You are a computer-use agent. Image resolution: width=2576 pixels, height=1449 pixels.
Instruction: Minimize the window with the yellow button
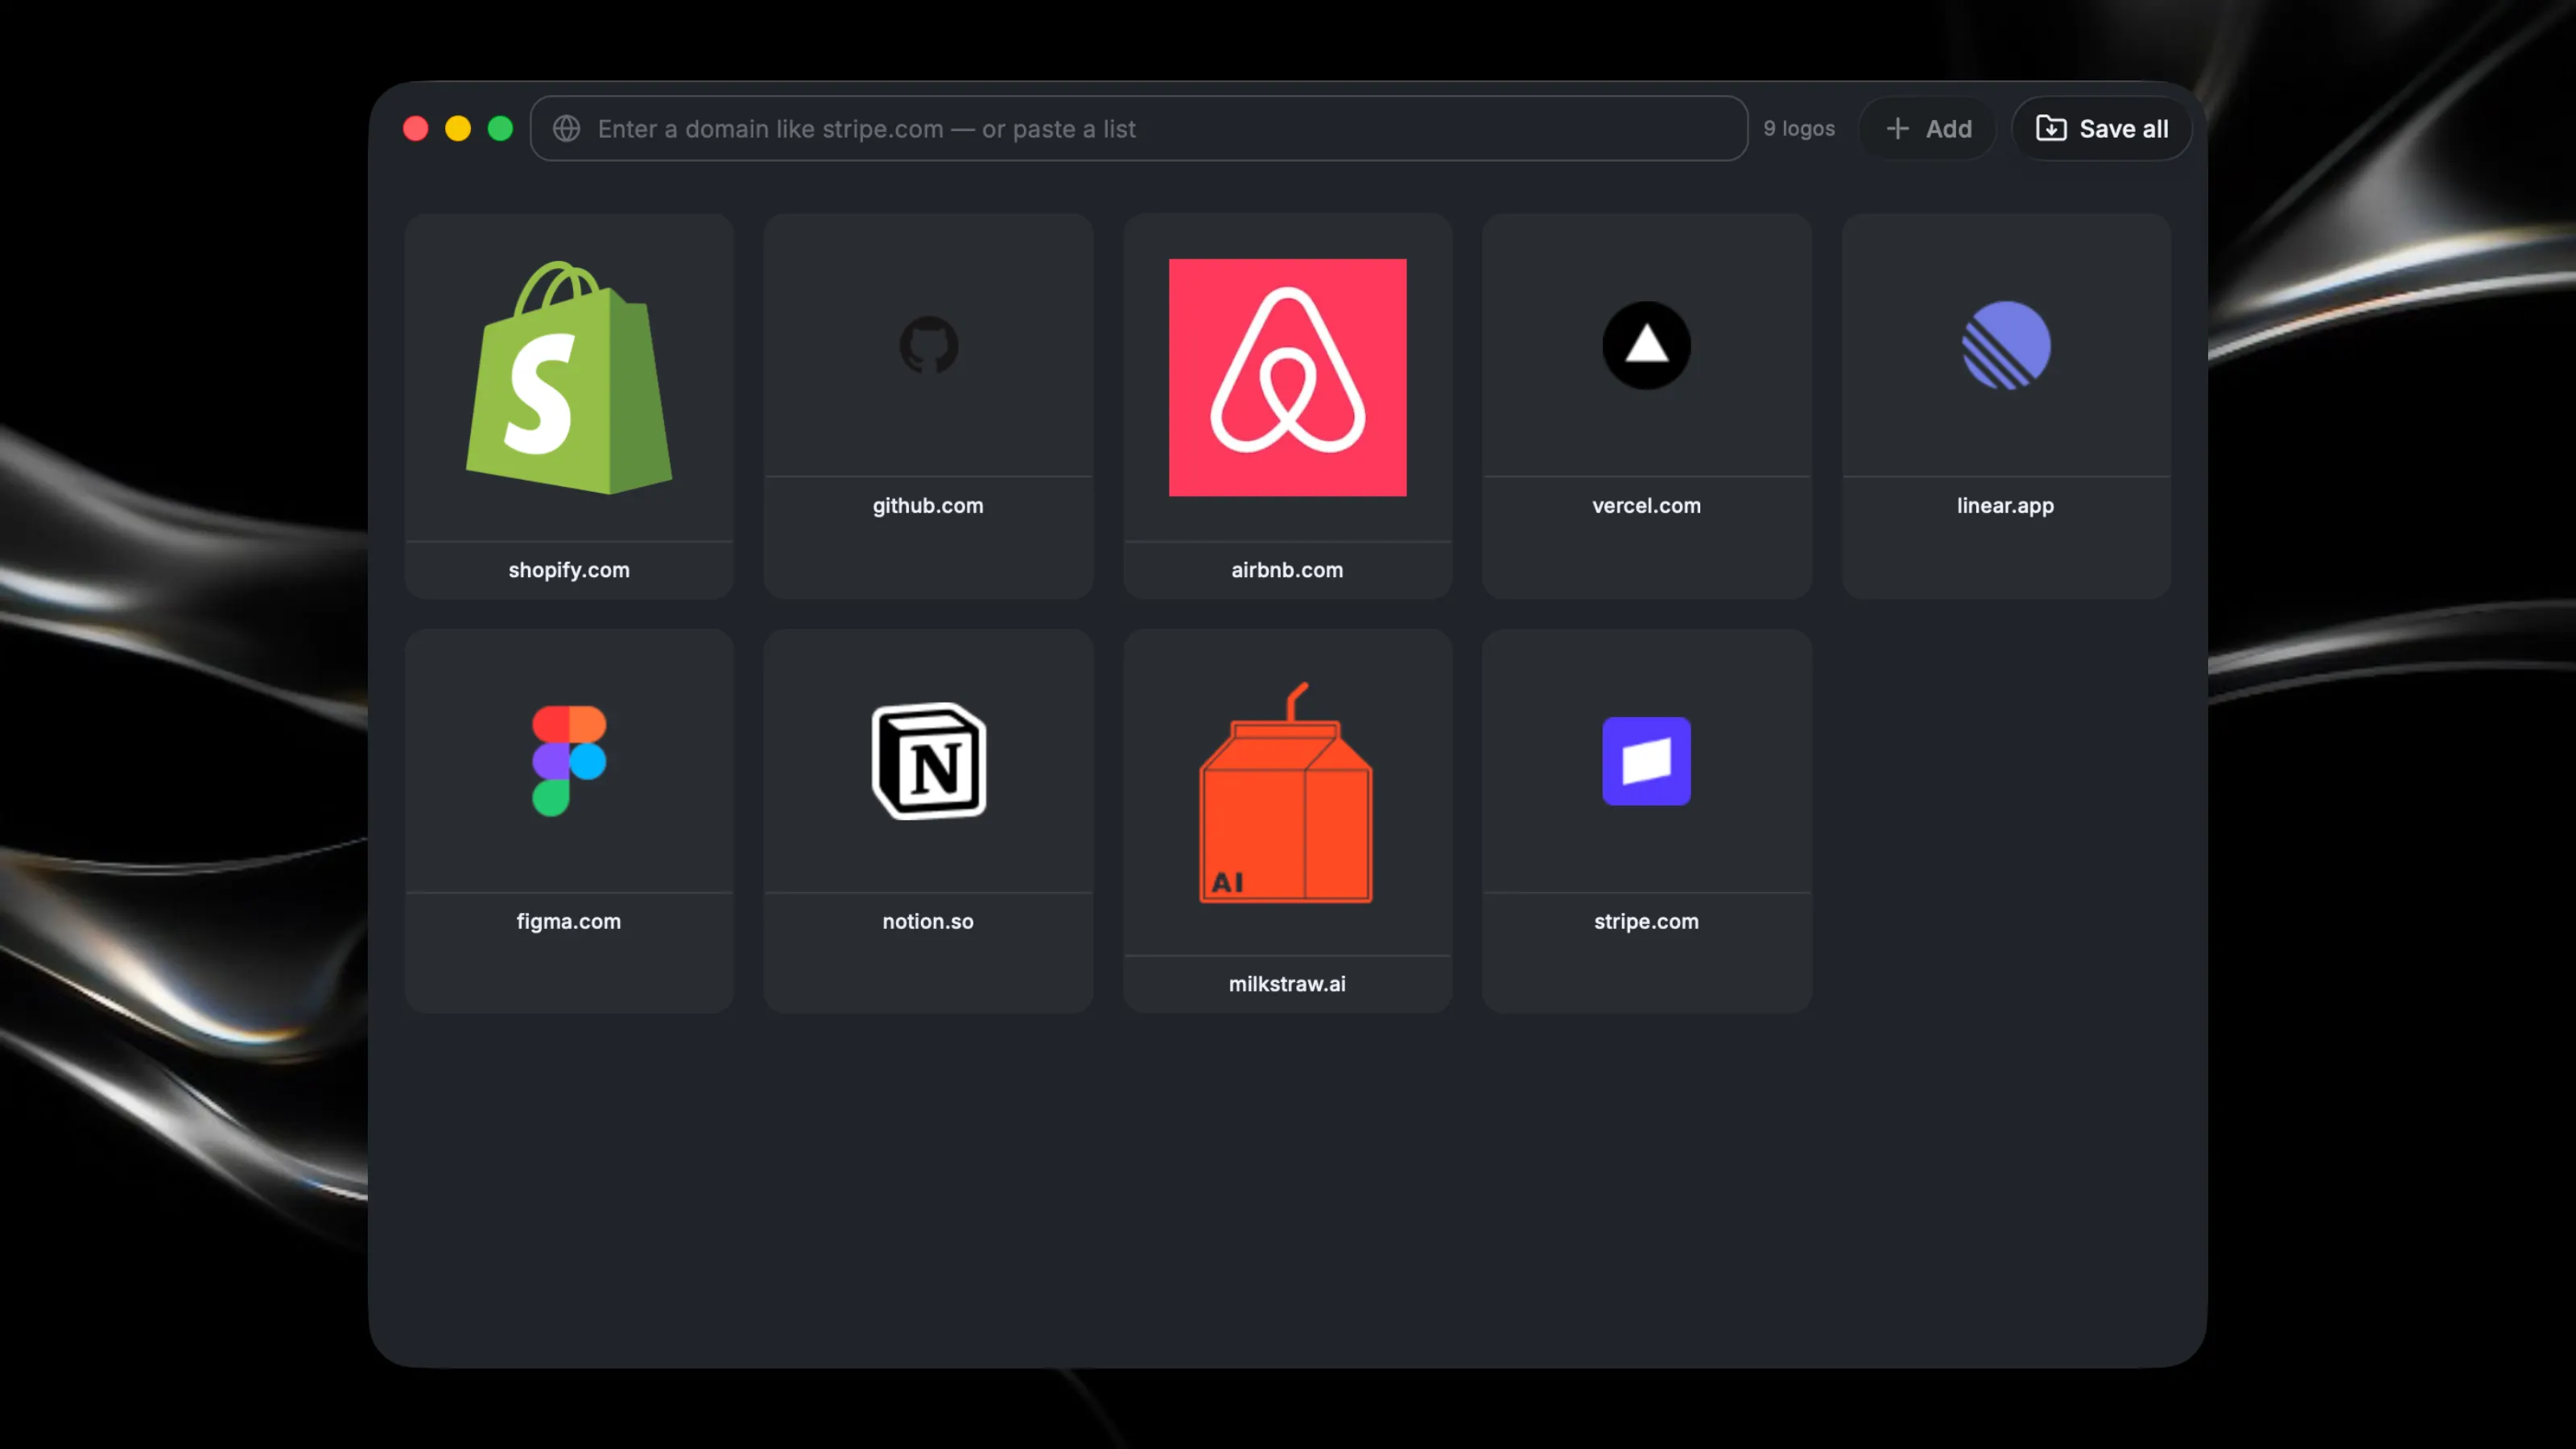[x=458, y=129]
